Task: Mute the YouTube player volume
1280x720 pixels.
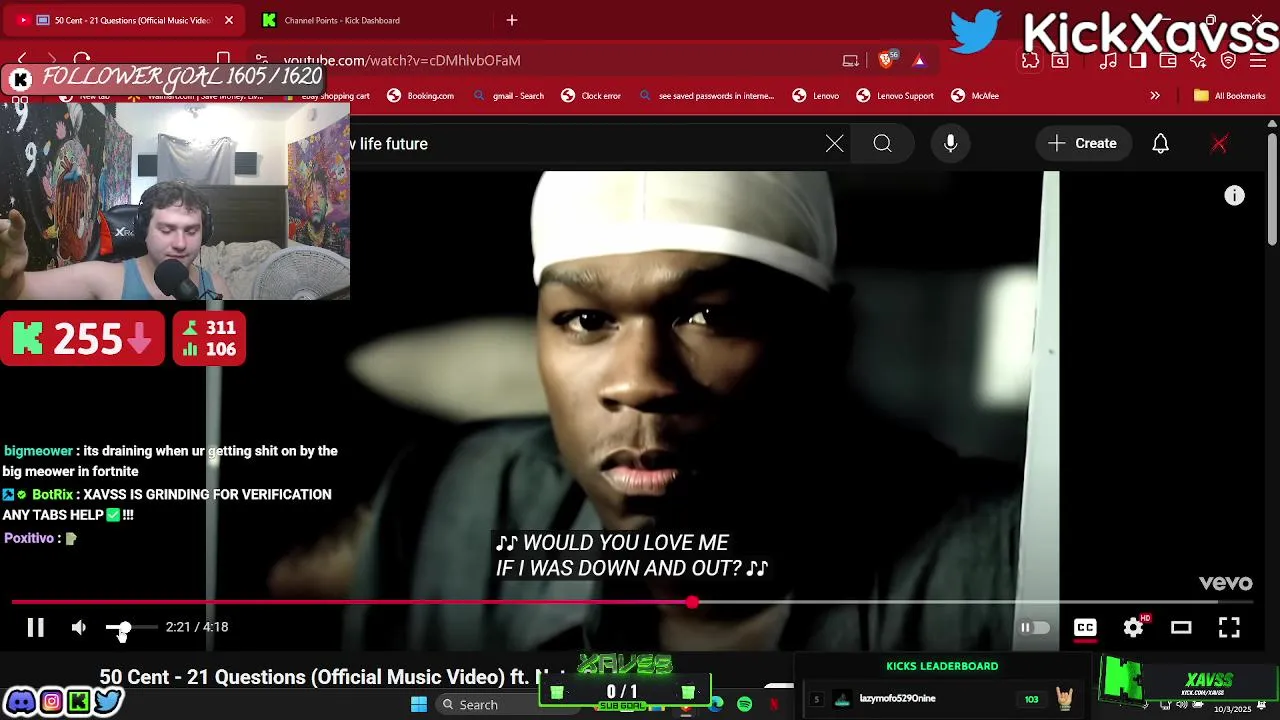Action: pos(79,627)
